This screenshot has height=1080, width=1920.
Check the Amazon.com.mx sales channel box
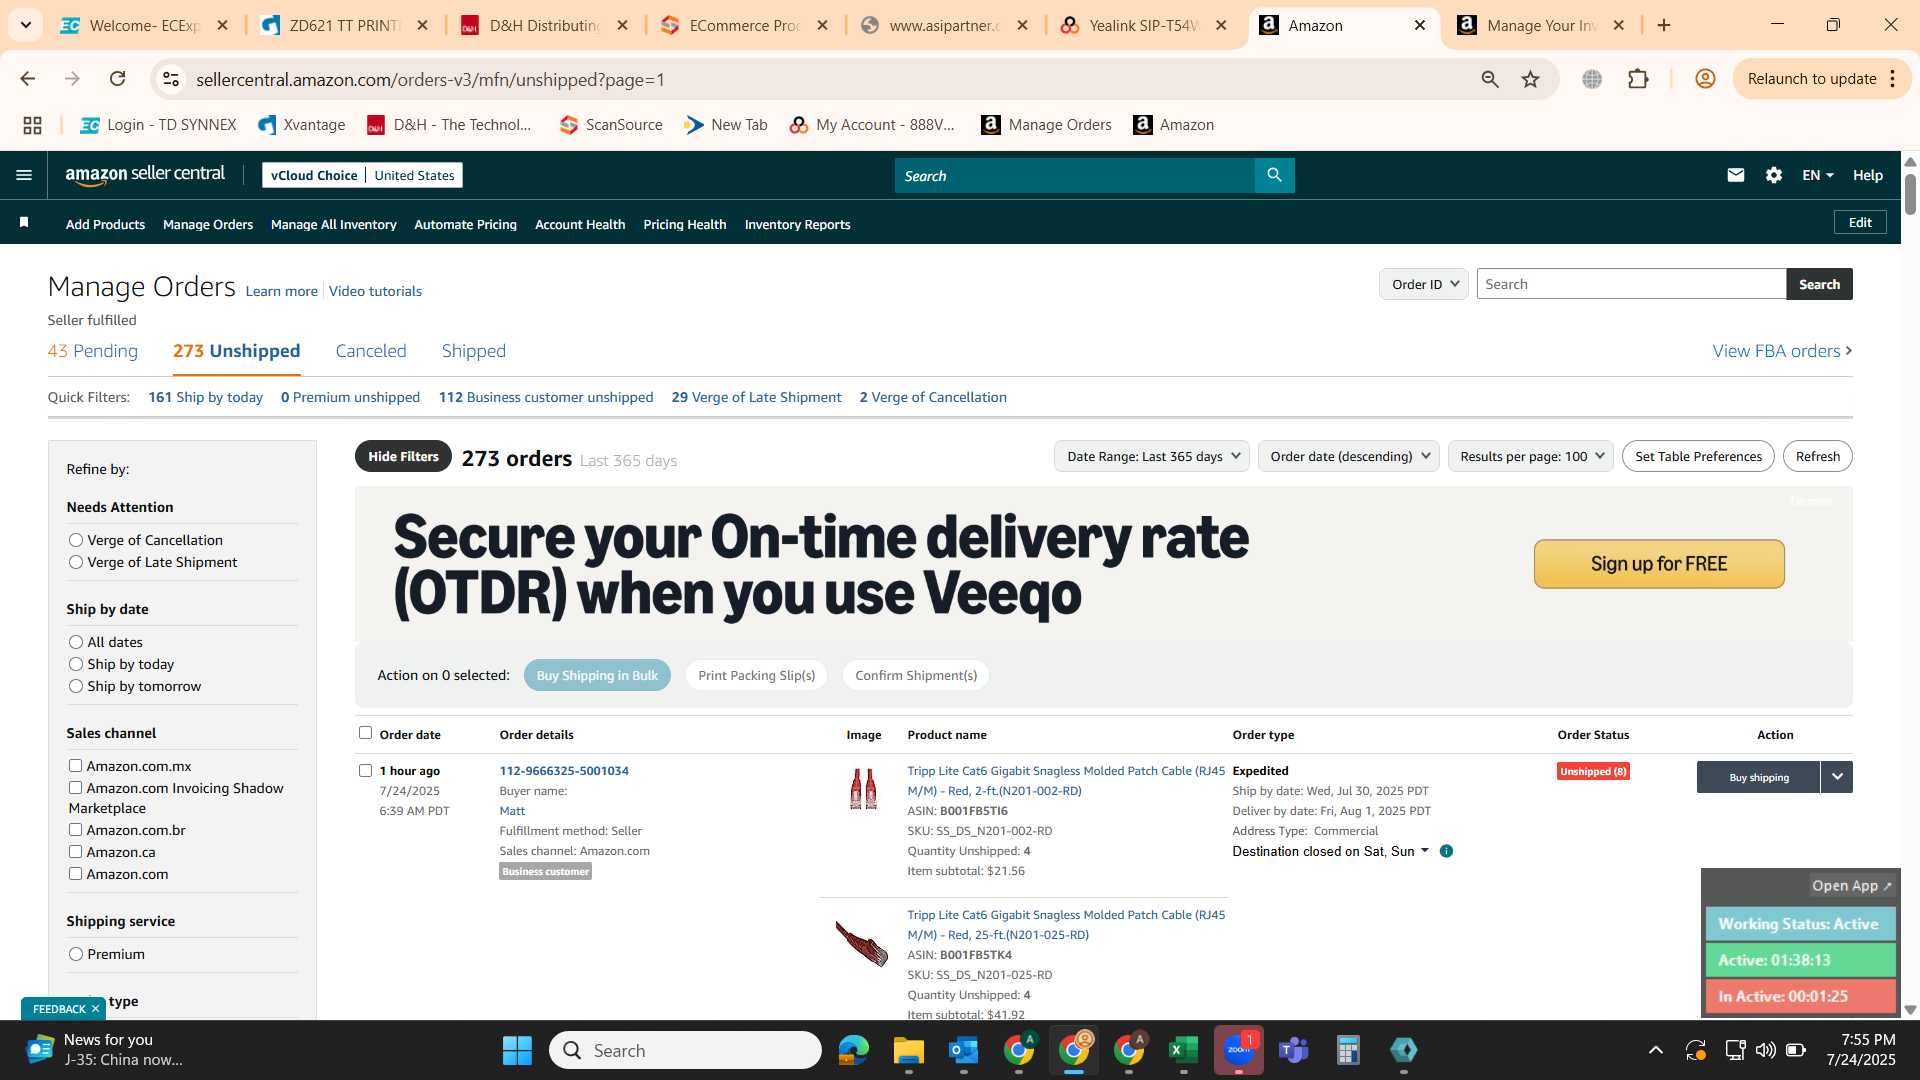[75, 765]
